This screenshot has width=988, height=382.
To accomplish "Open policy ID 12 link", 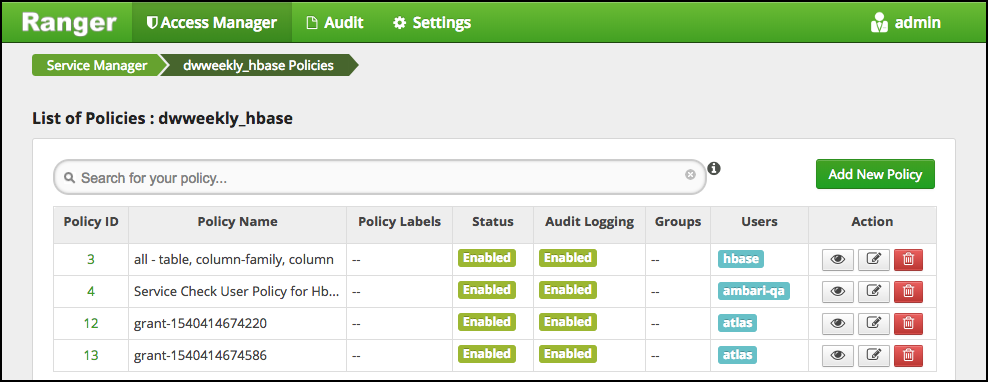I will point(91,323).
